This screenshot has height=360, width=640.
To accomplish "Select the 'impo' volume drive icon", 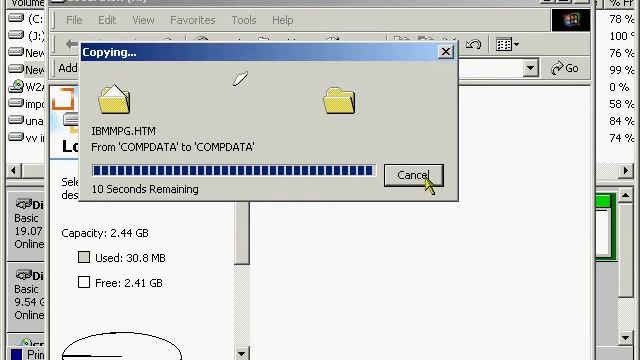I will (16, 103).
